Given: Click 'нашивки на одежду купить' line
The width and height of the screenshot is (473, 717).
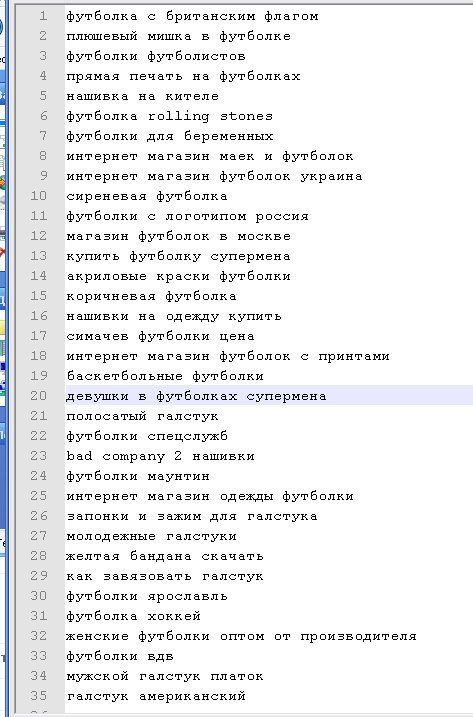Looking at the screenshot, I should pyautogui.click(x=174, y=316).
